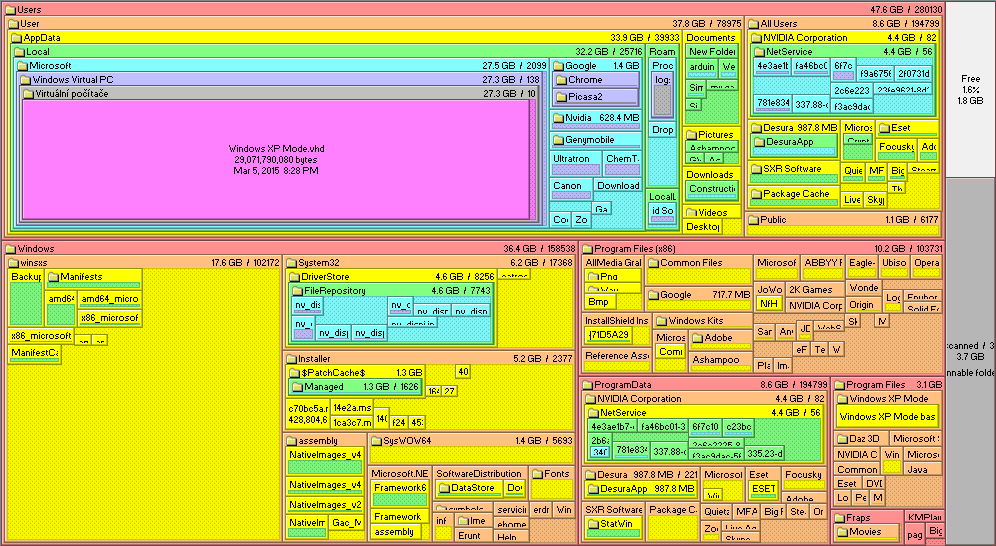Click the Manifests folder in winsxs
This screenshot has height=546, width=996.
point(80,277)
